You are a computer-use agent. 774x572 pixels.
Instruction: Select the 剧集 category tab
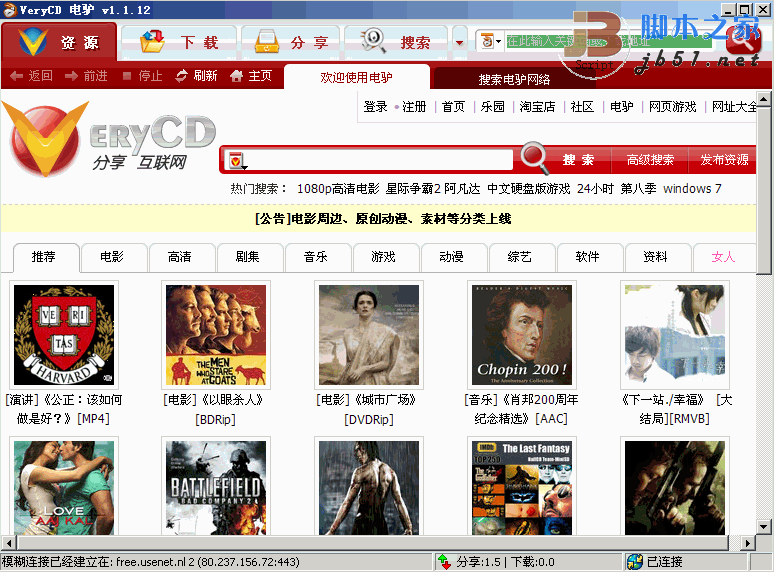click(x=250, y=257)
